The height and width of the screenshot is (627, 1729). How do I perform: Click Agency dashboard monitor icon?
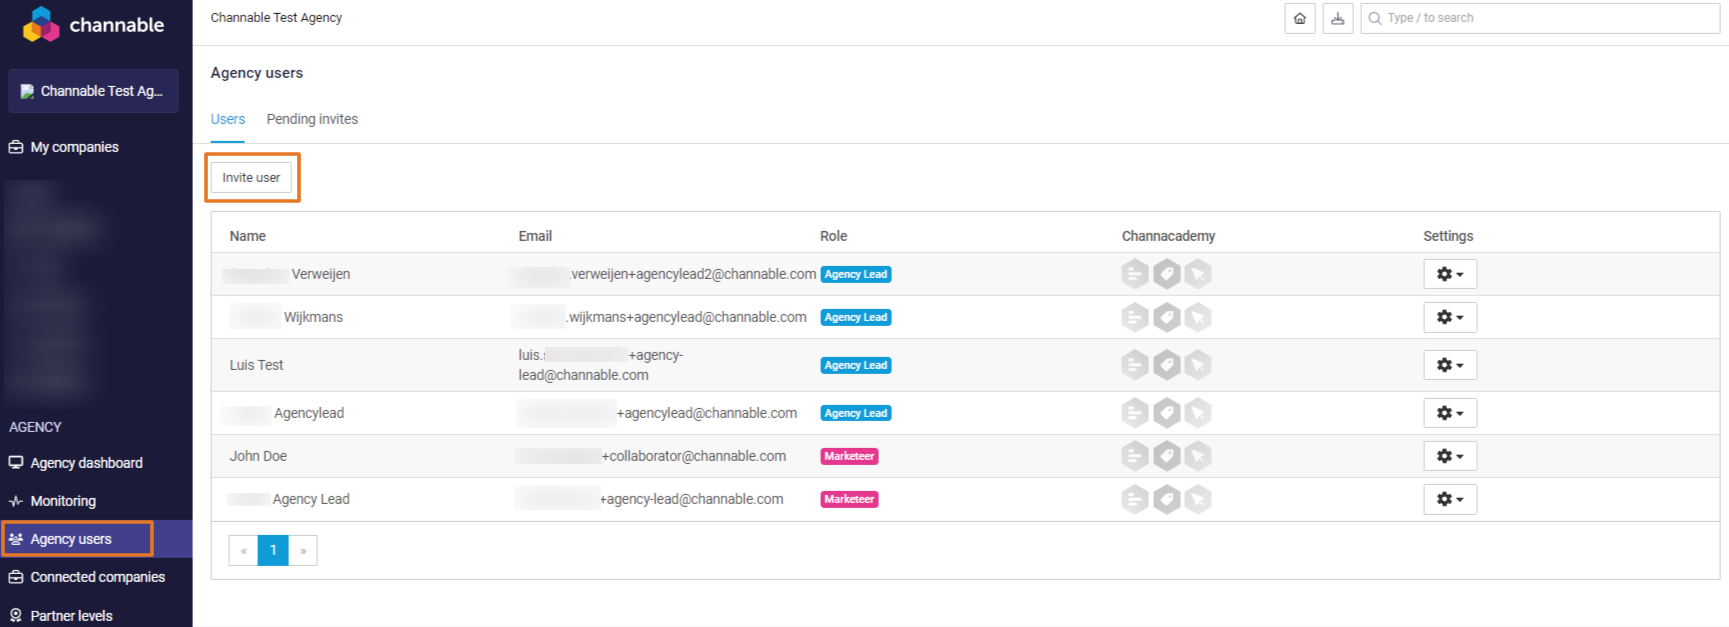pos(16,463)
